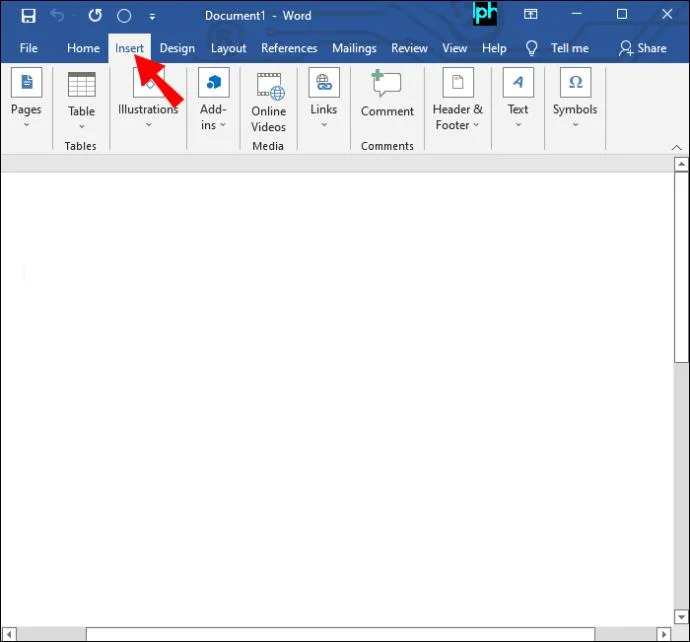The image size is (690, 642).
Task: Click the Comment bubble icon
Action: (x=386, y=83)
